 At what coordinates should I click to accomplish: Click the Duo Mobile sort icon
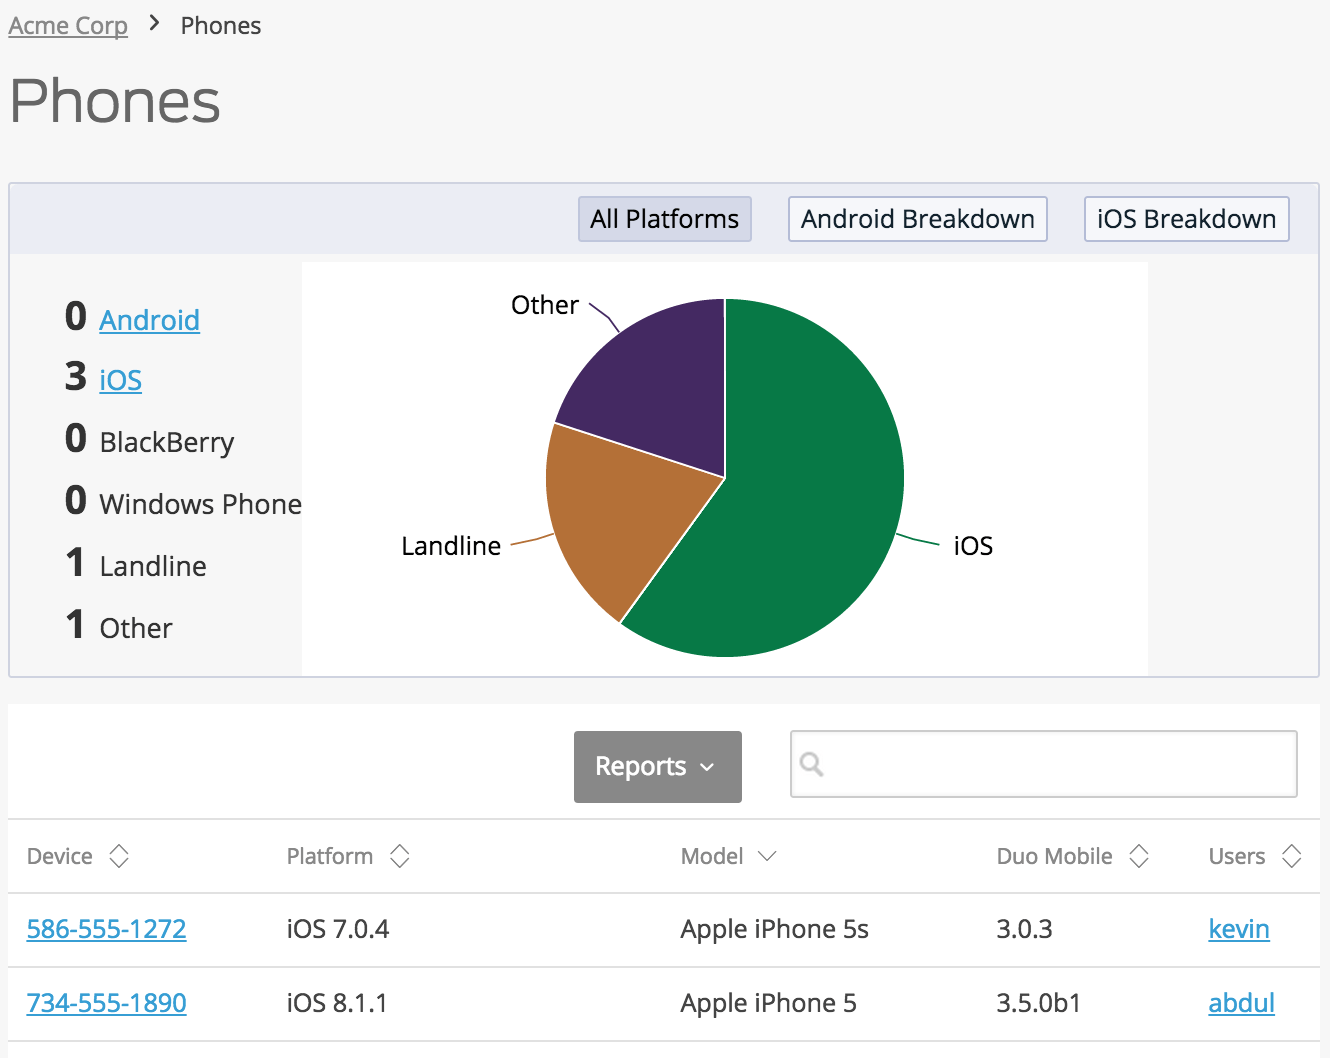[1139, 856]
